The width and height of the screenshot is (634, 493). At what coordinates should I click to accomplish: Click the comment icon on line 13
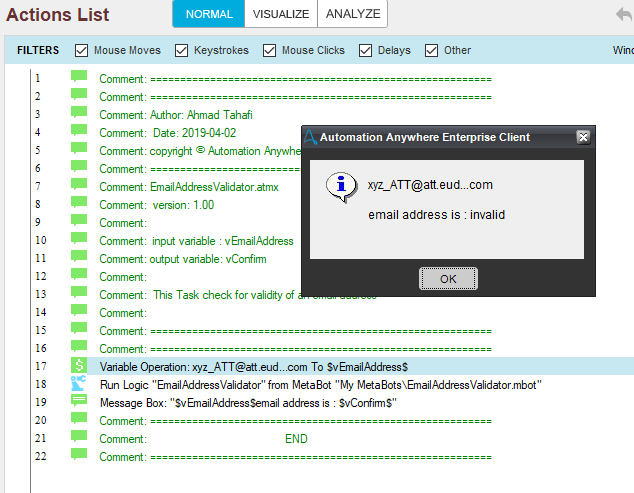(x=79, y=292)
